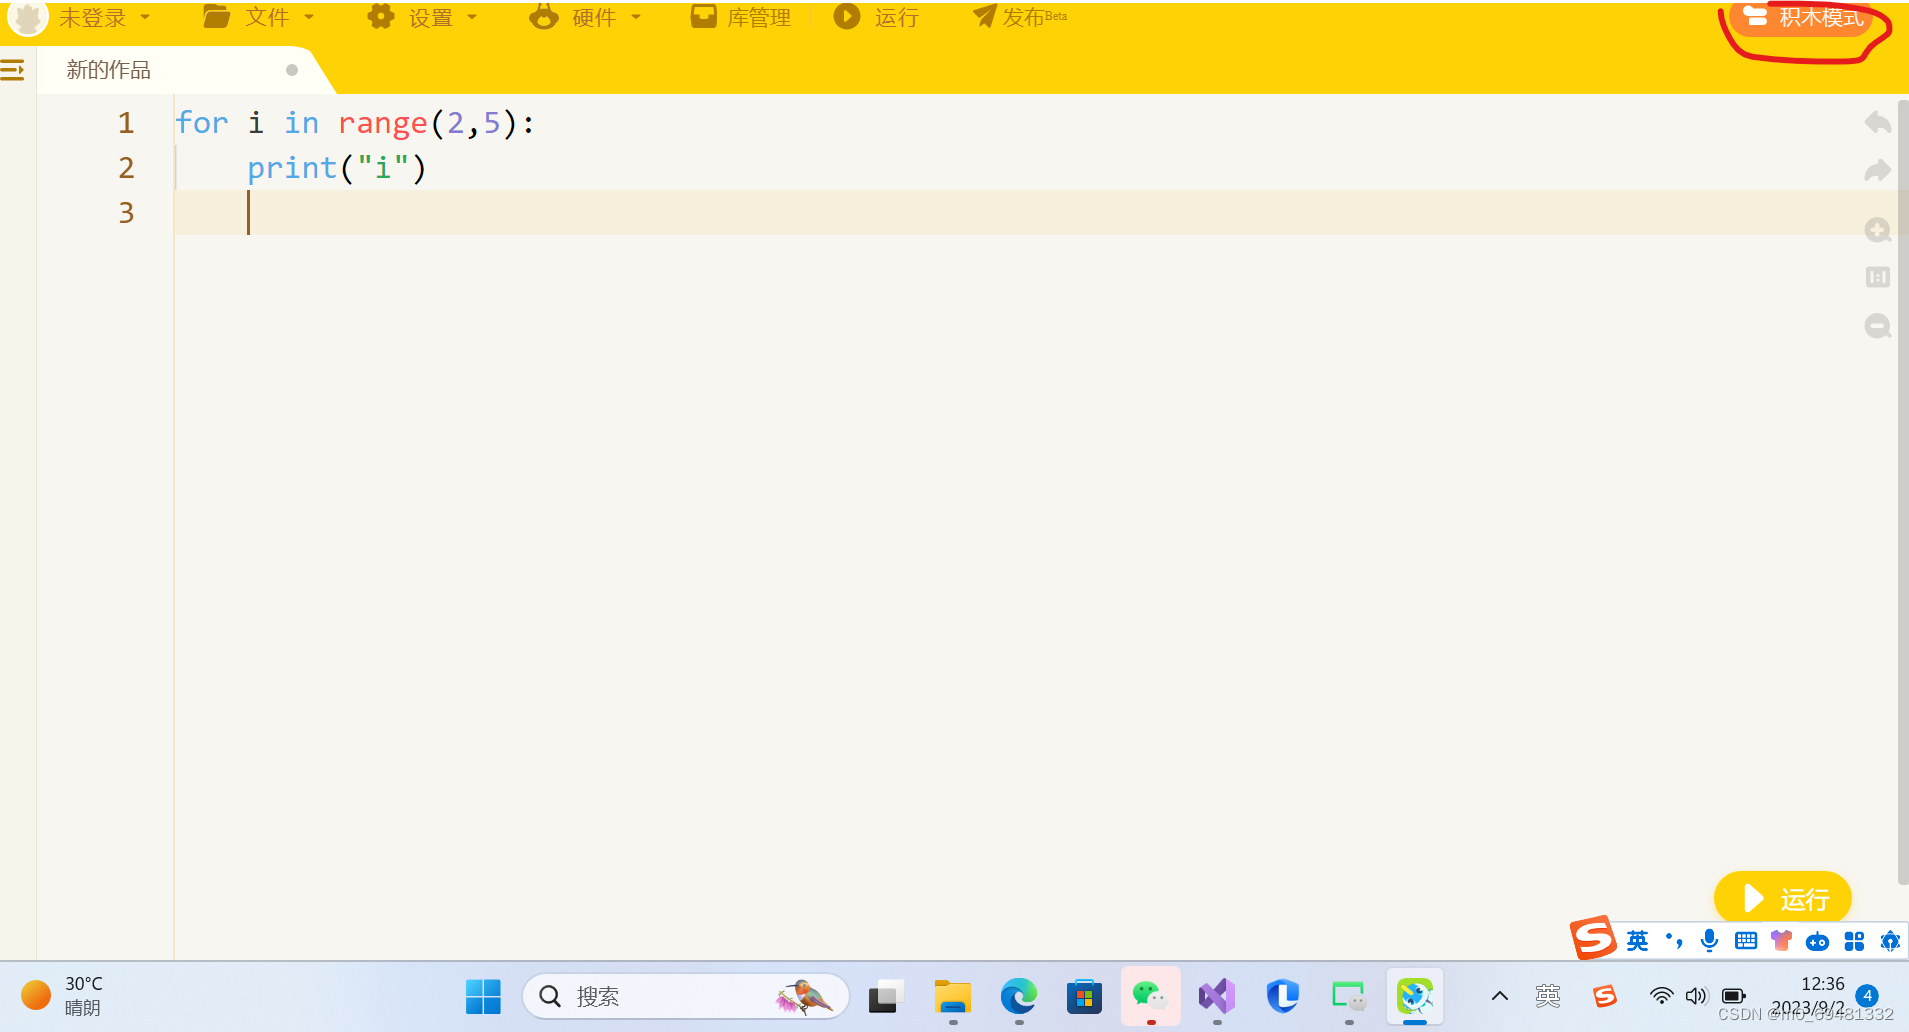Zoom out the code with the magnifier-minus icon
The width and height of the screenshot is (1909, 1032).
click(1877, 326)
